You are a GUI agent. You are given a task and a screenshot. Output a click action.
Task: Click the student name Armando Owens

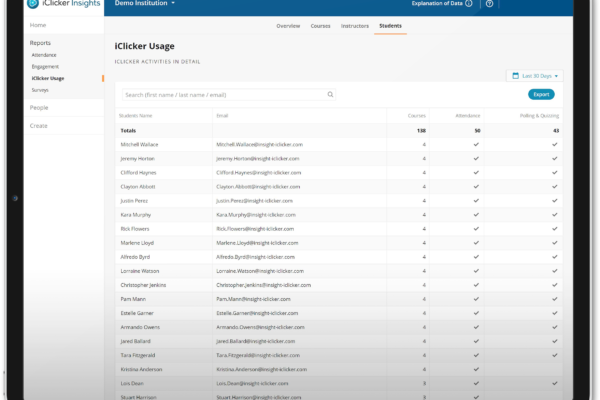tap(140, 327)
